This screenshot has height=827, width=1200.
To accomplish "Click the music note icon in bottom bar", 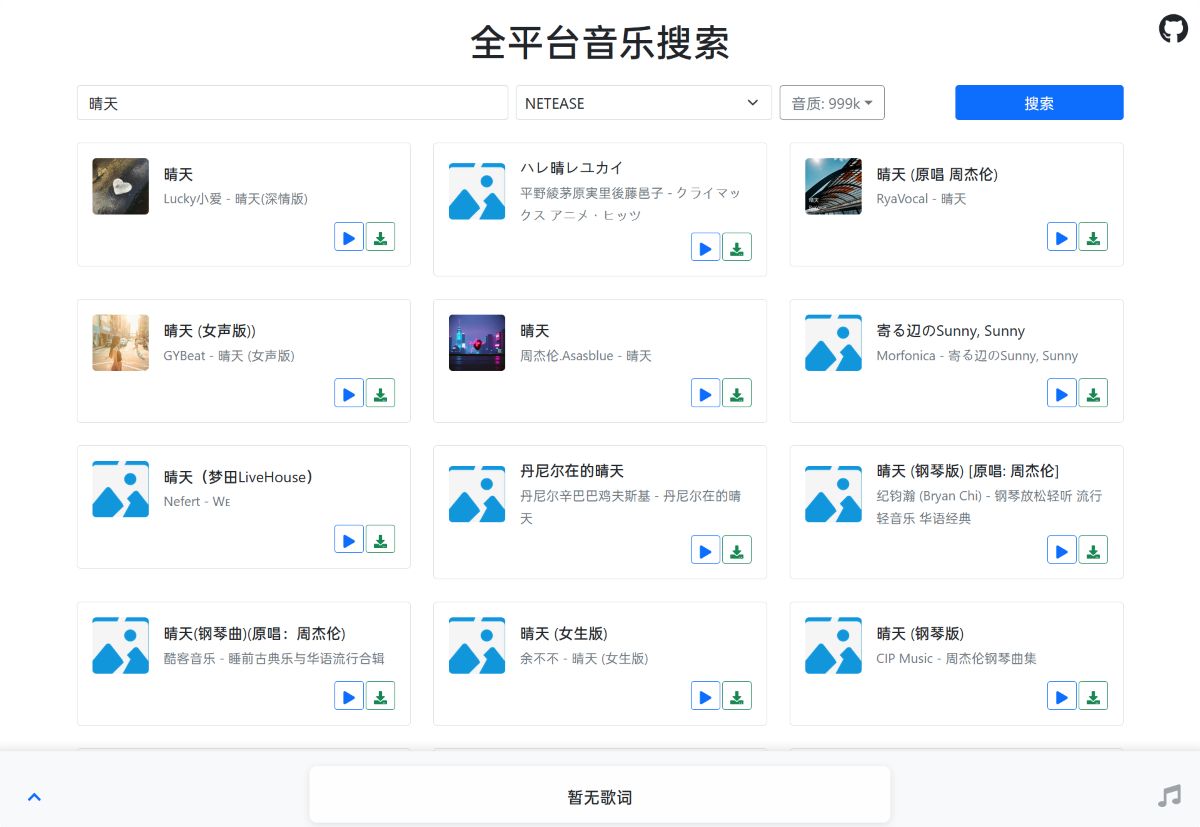I will click(x=1169, y=796).
